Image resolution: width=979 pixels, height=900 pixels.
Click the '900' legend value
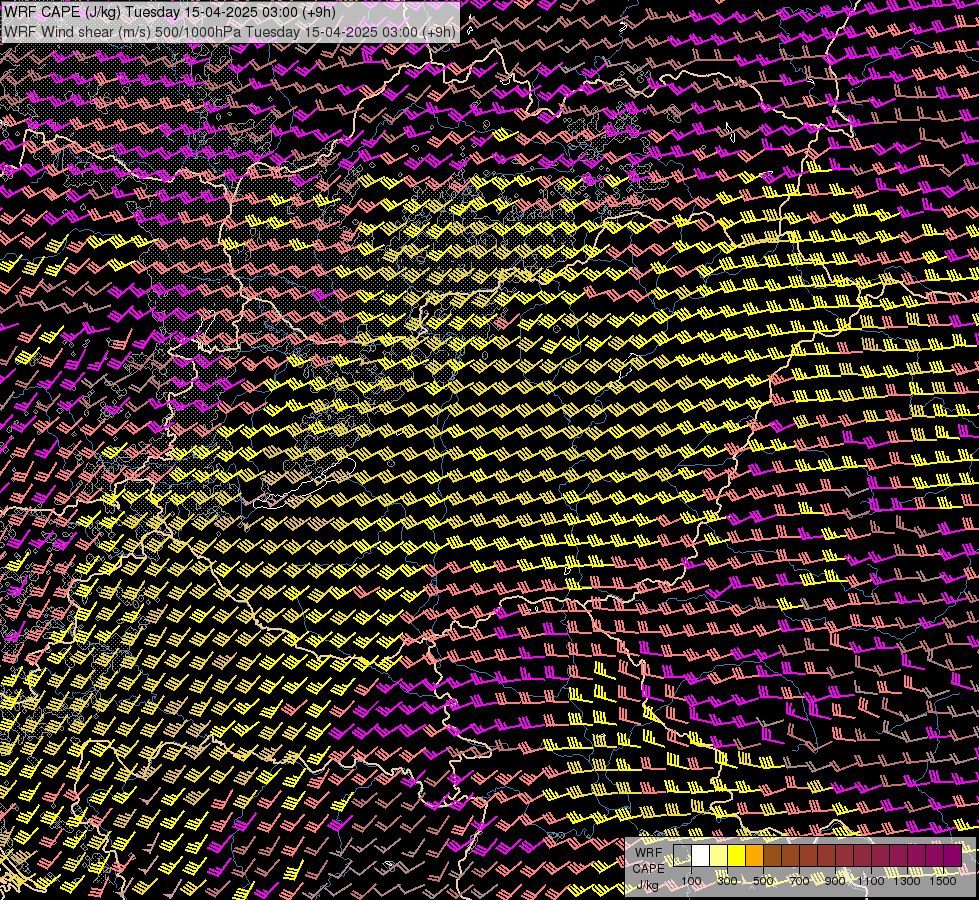coord(835,881)
